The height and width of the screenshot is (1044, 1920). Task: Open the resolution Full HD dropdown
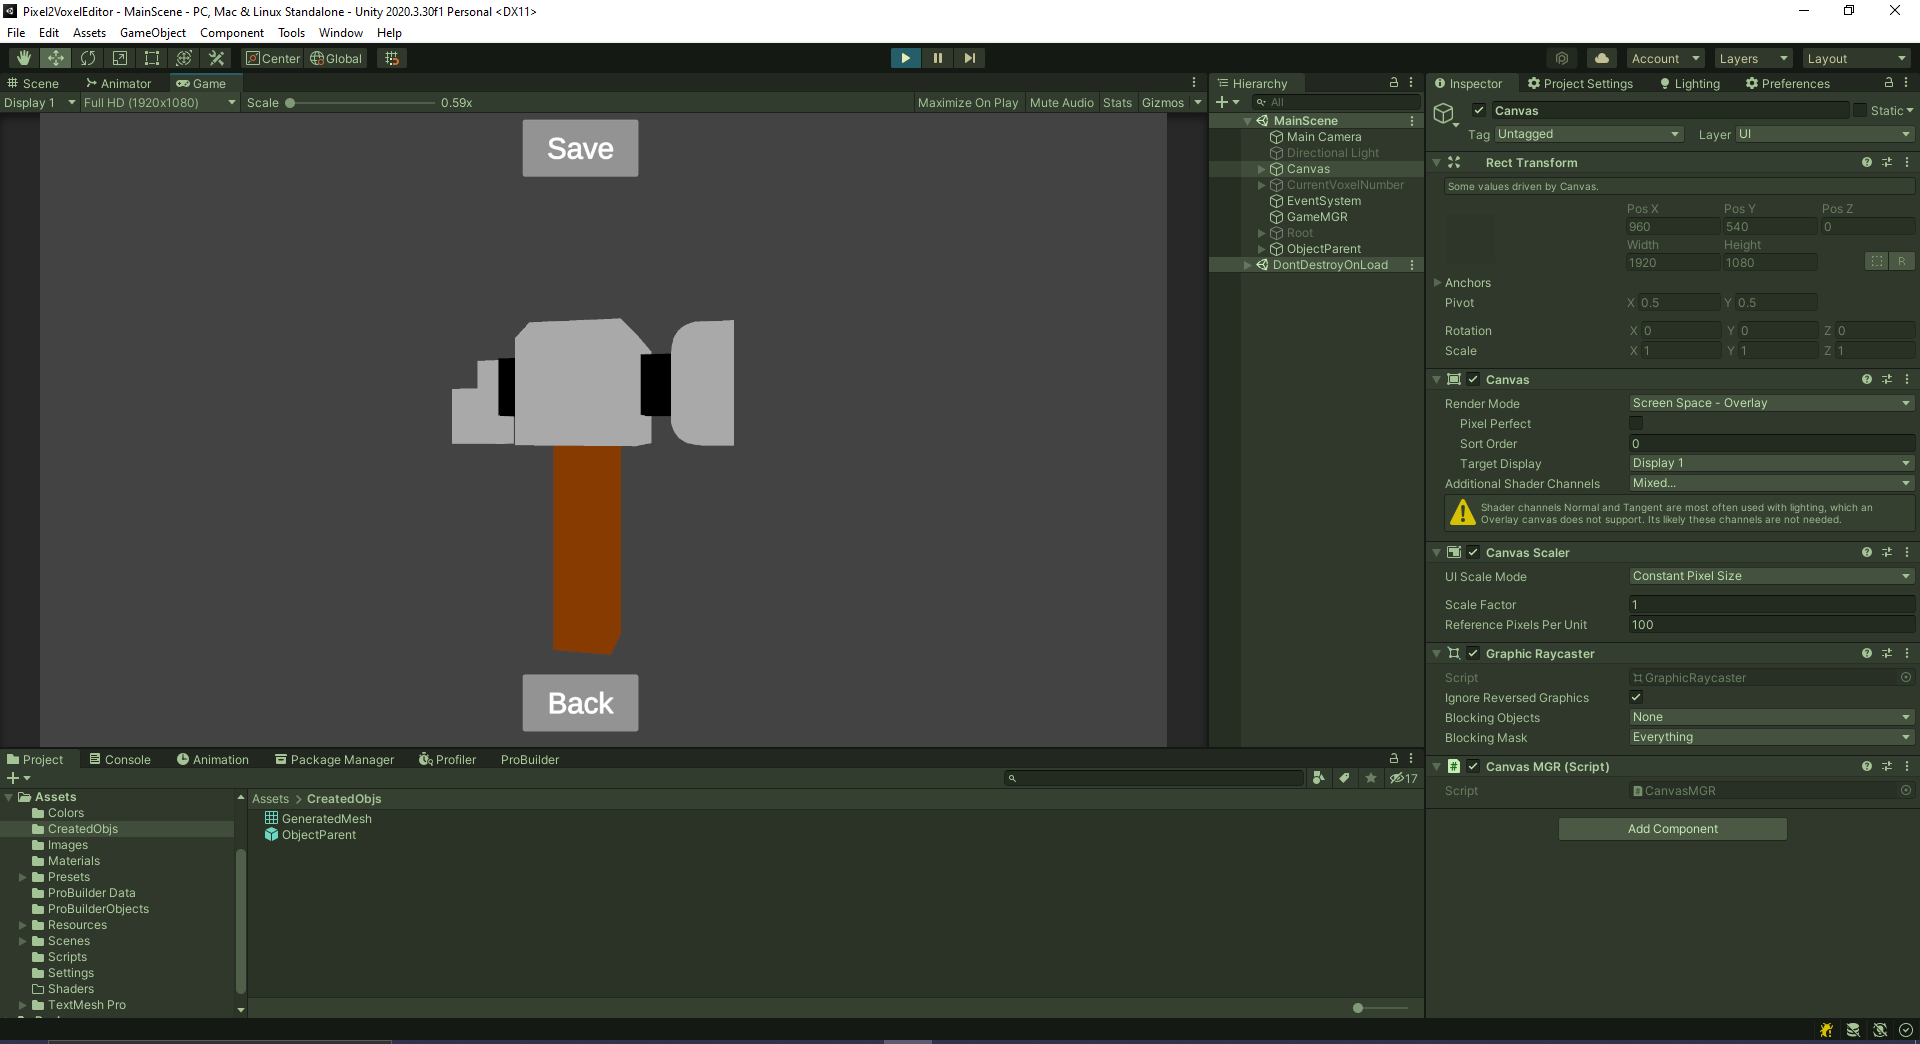tap(160, 103)
